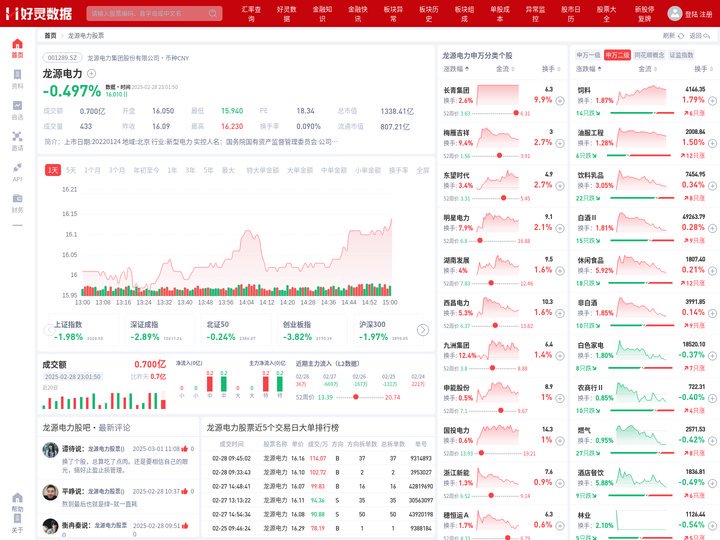Open 板块异常 in top menu
720x540 pixels.
point(393,14)
